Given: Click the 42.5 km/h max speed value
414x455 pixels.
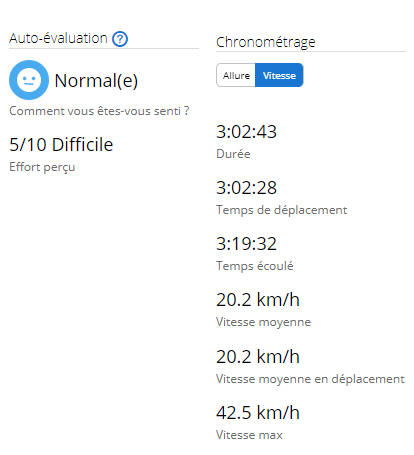Looking at the screenshot, I should [x=258, y=412].
